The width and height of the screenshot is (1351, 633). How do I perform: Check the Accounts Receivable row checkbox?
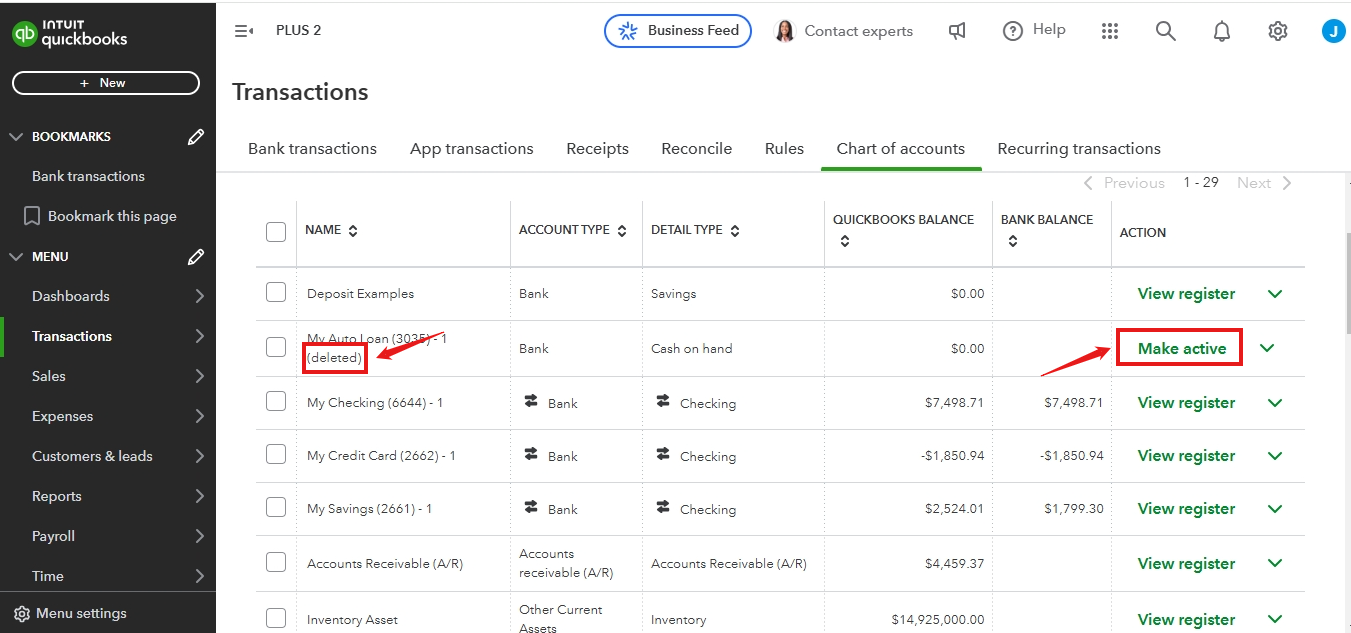click(x=276, y=562)
